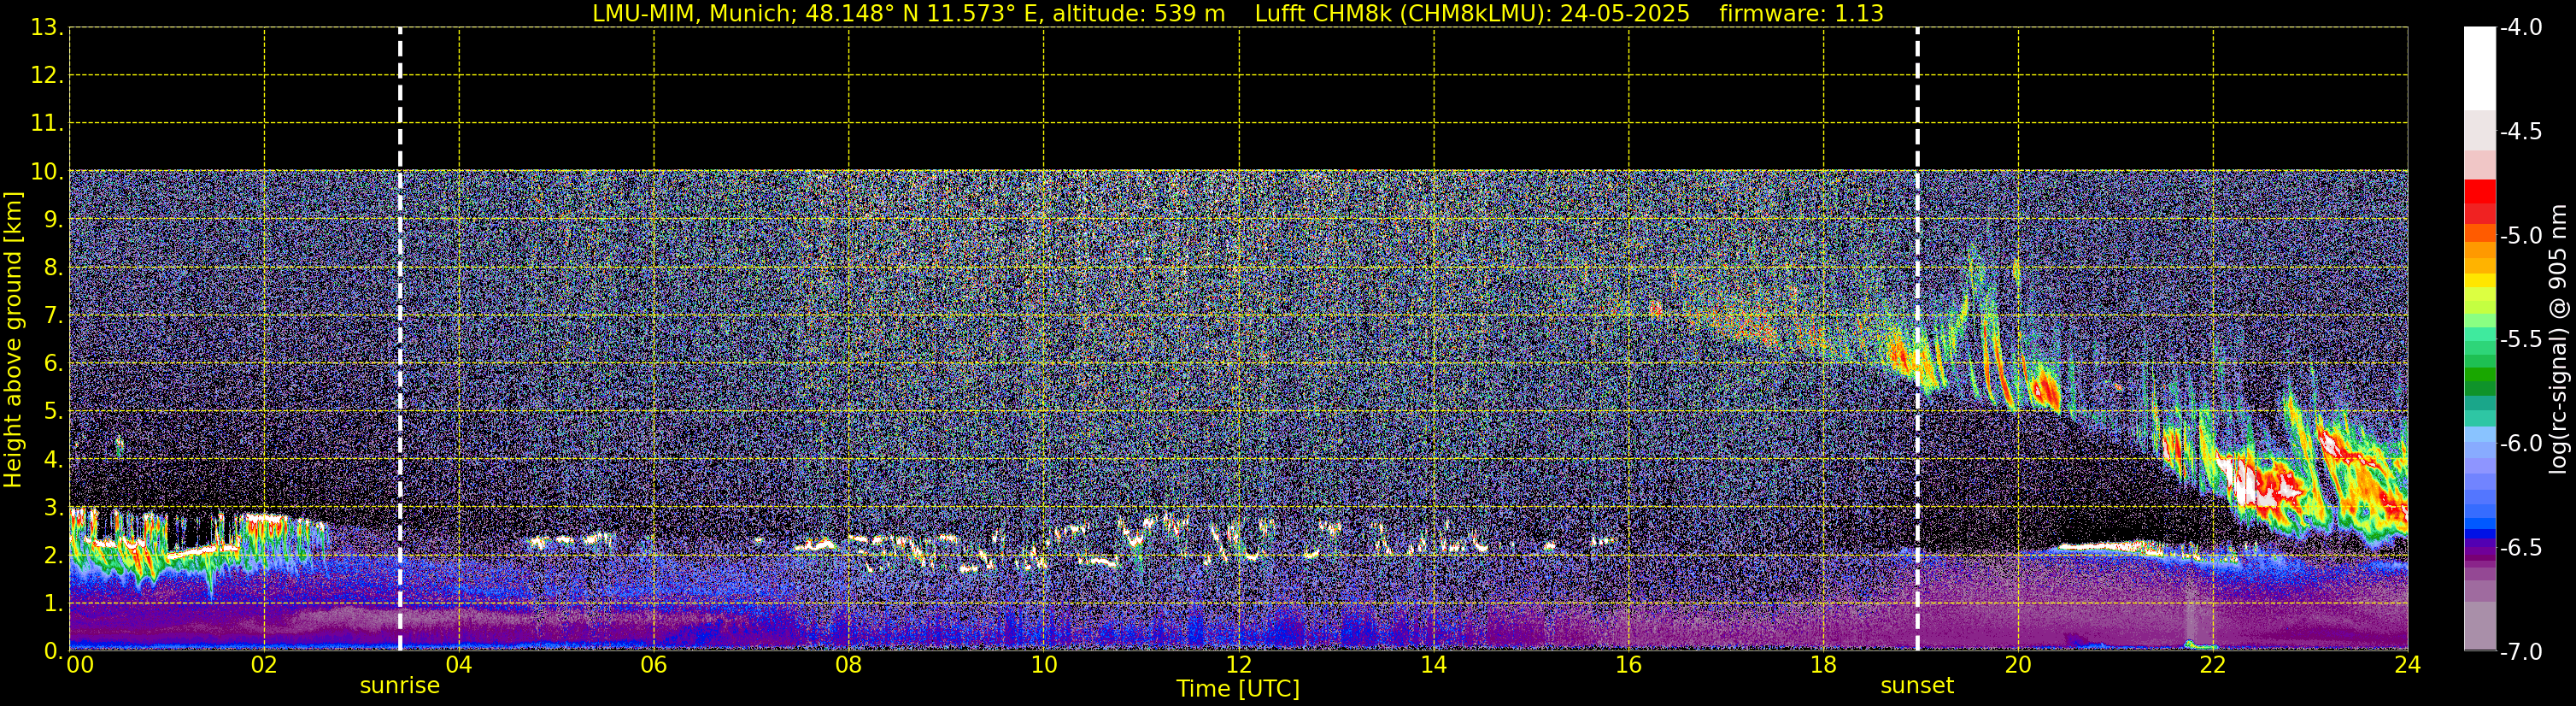
Task: Click the '13.' height axis tick label
Action: (47, 28)
